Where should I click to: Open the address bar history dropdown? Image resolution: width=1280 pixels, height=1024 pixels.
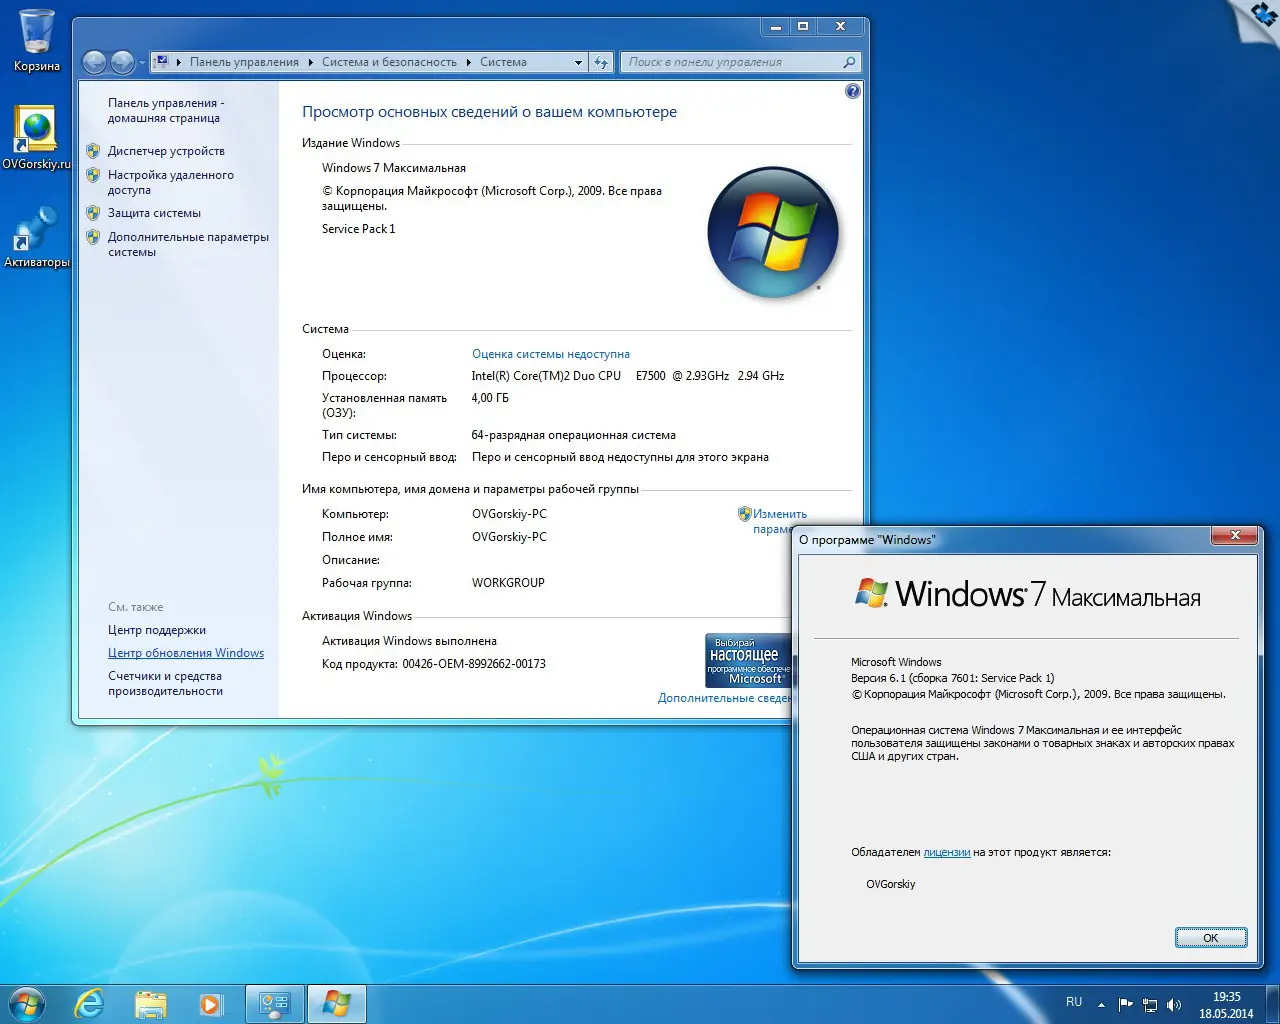(578, 61)
